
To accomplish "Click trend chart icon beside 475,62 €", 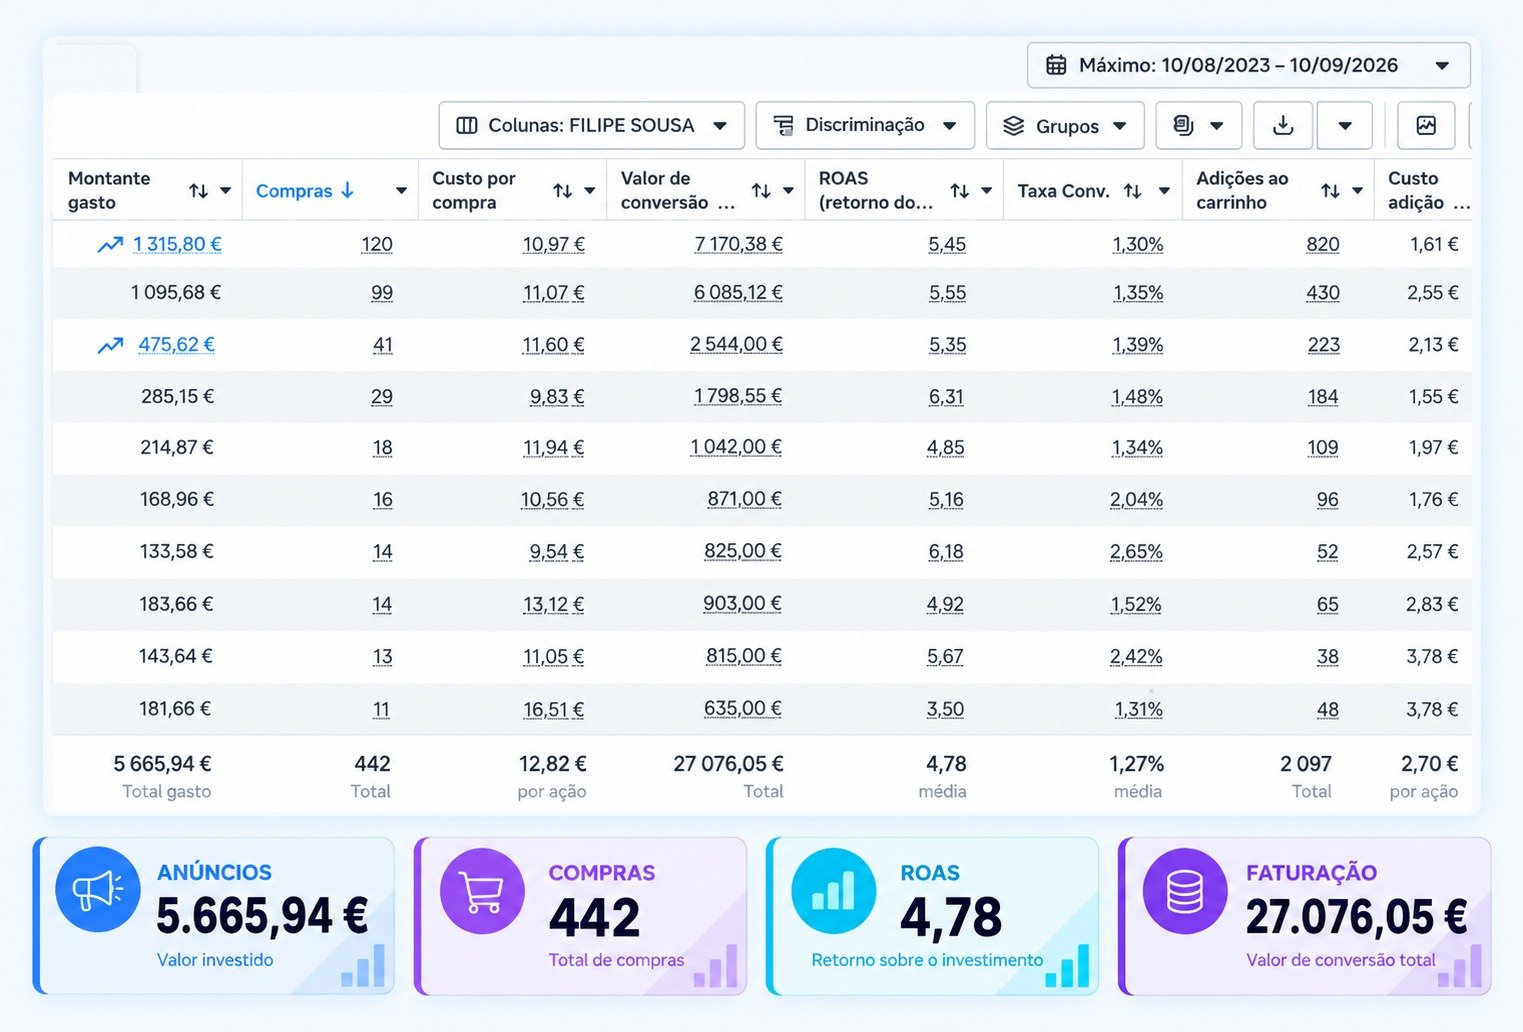I will click(110, 345).
